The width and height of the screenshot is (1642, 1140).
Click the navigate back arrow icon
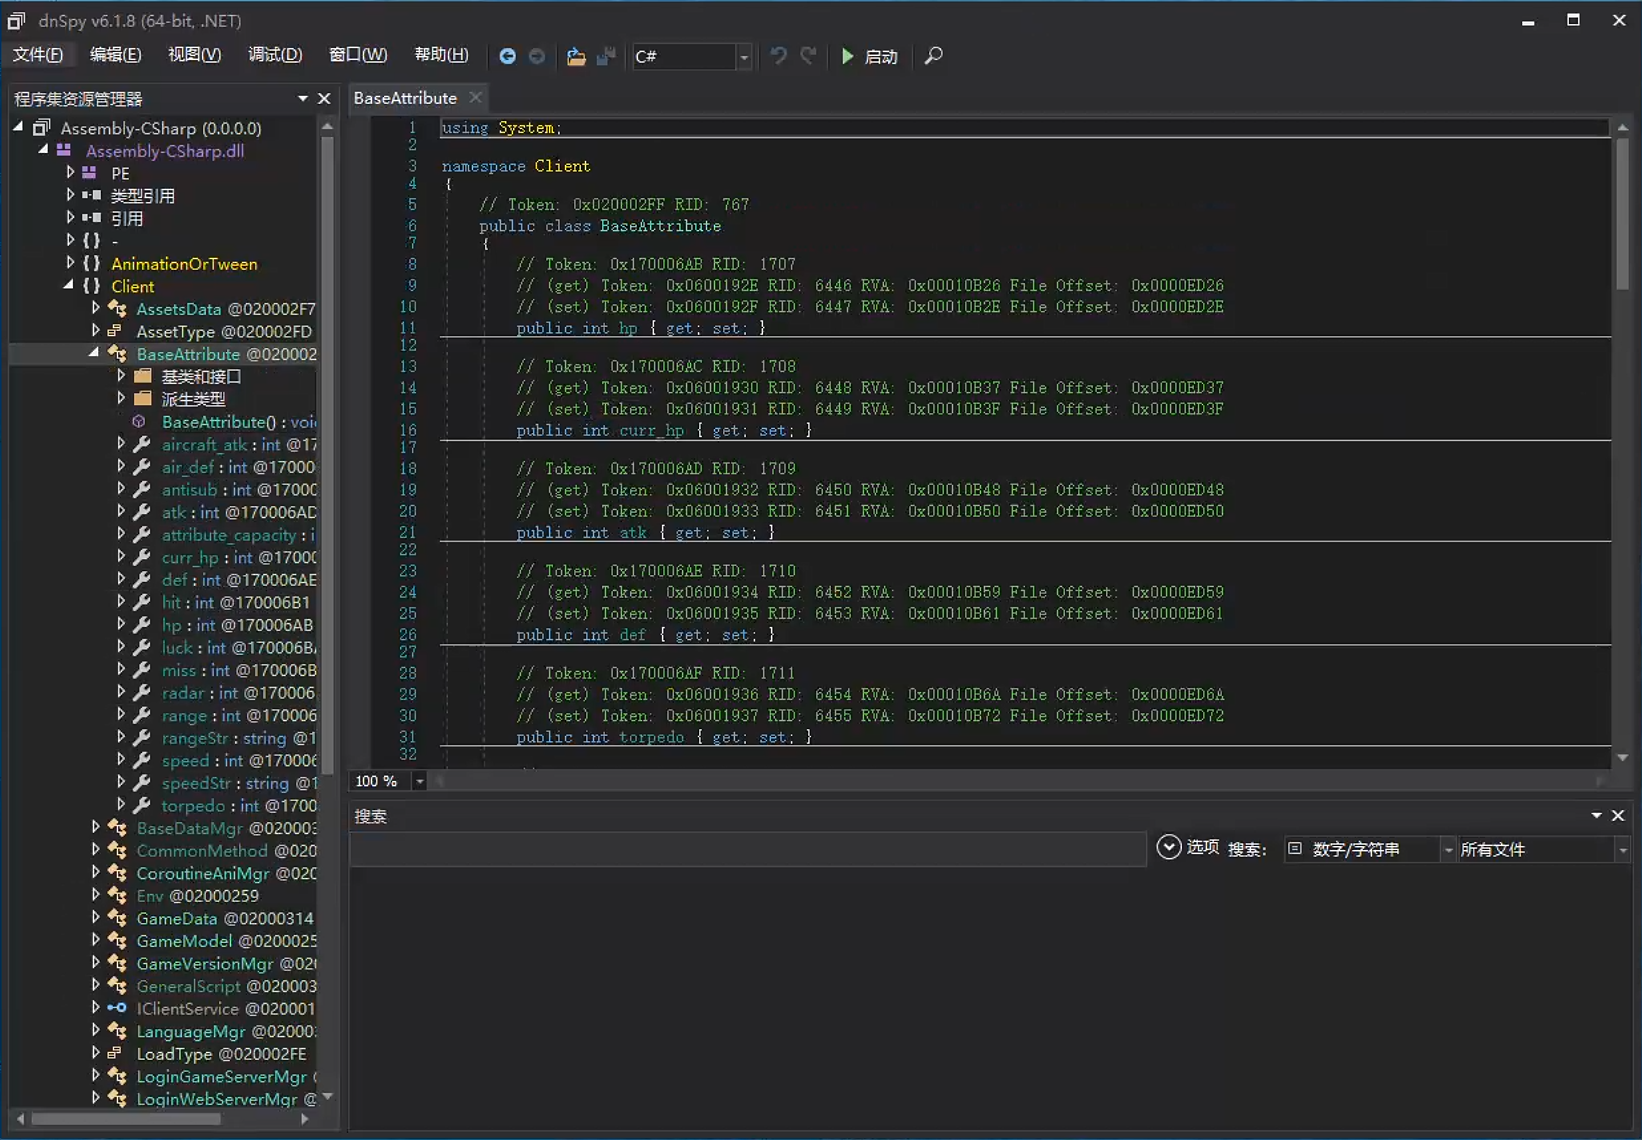point(507,56)
